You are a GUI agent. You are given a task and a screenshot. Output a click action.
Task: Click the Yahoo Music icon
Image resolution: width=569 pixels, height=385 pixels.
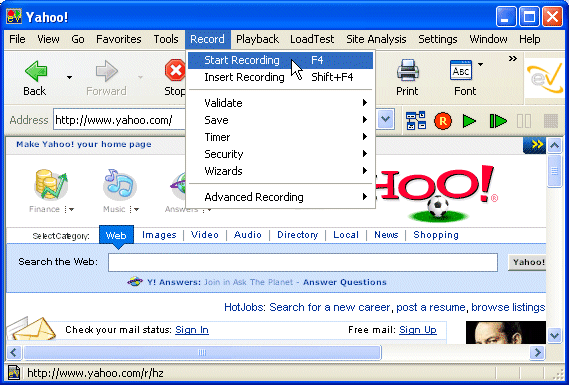tap(120, 184)
